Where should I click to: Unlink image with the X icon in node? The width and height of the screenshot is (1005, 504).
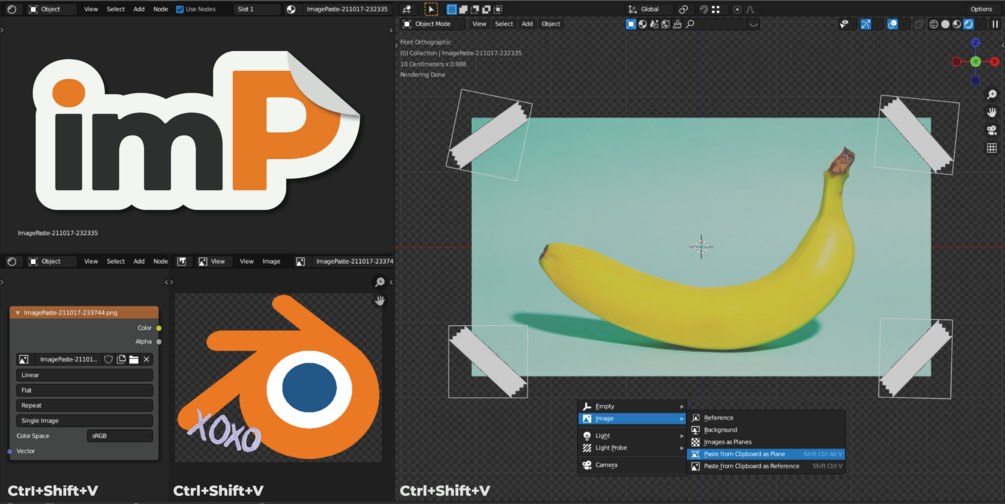point(146,360)
